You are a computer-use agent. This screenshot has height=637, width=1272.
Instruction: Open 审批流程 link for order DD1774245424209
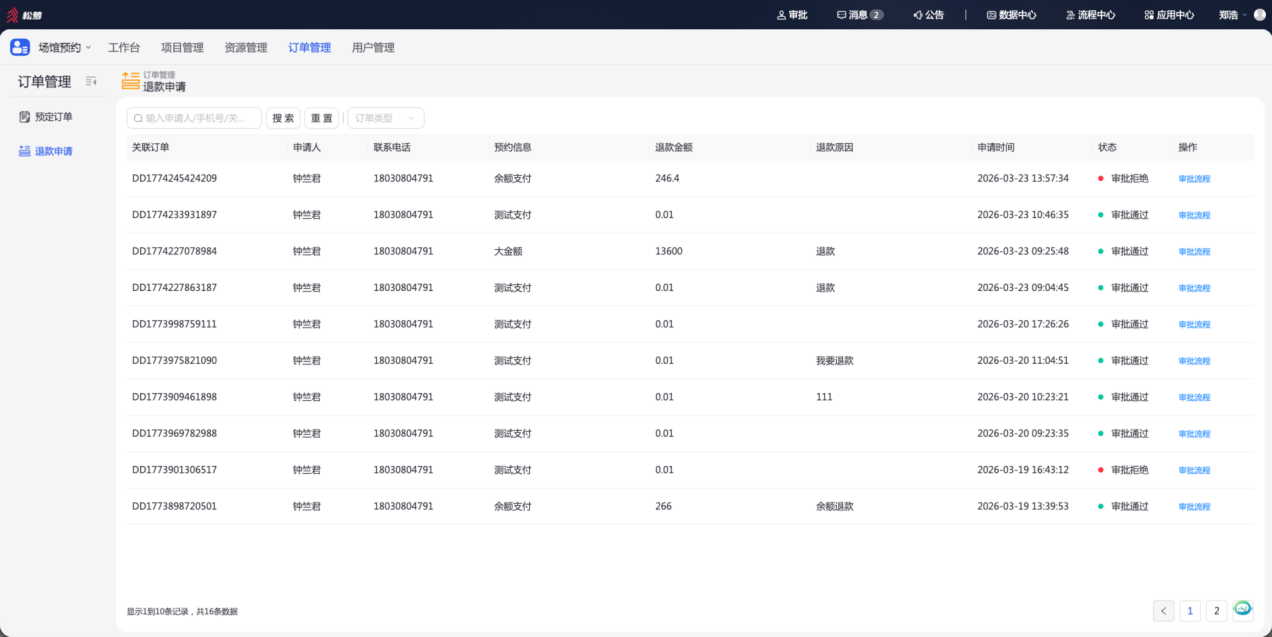tap(1194, 179)
